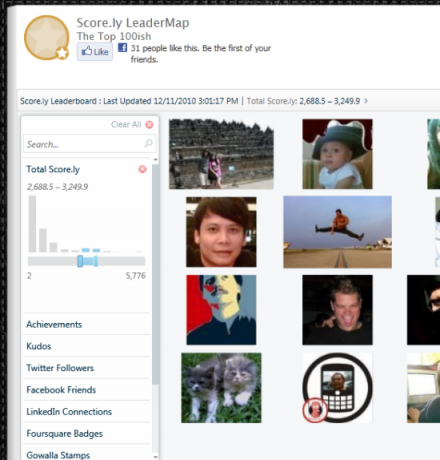The width and height of the screenshot is (440, 460).
Task: Click the Facebook Like thumbs-up button
Action: pyautogui.click(x=95, y=52)
